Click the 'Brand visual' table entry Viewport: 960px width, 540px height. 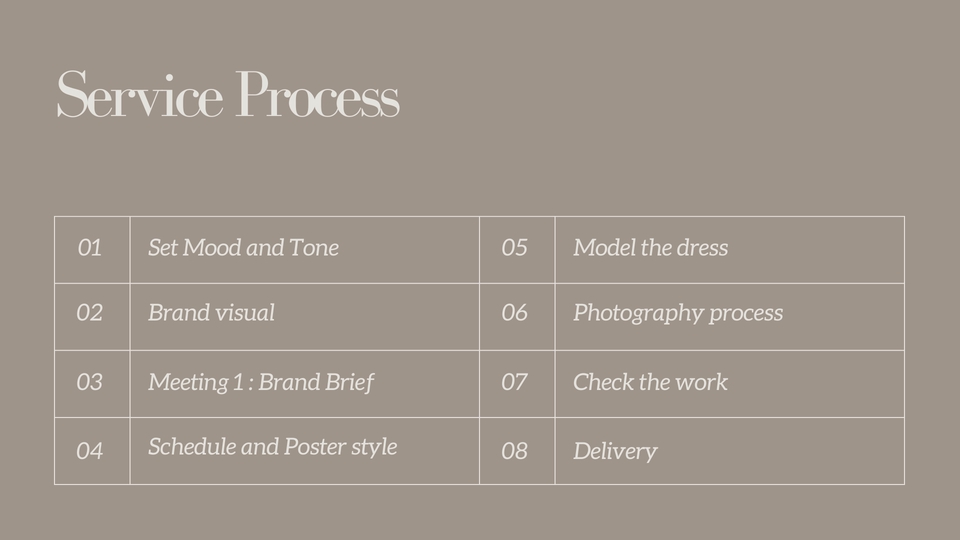coord(211,313)
